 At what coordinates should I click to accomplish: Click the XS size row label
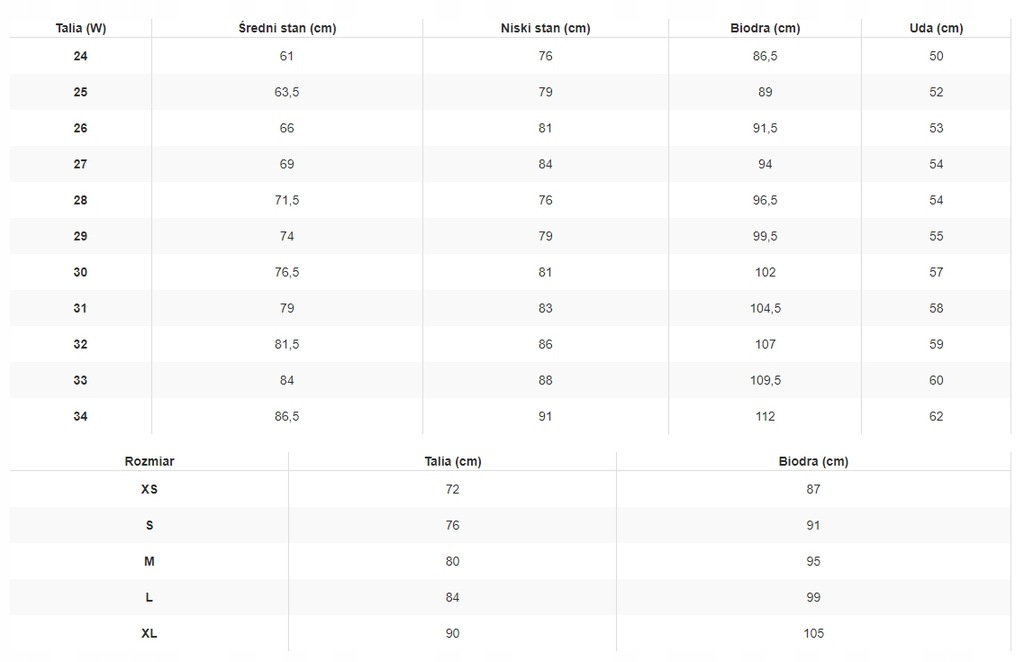149,489
